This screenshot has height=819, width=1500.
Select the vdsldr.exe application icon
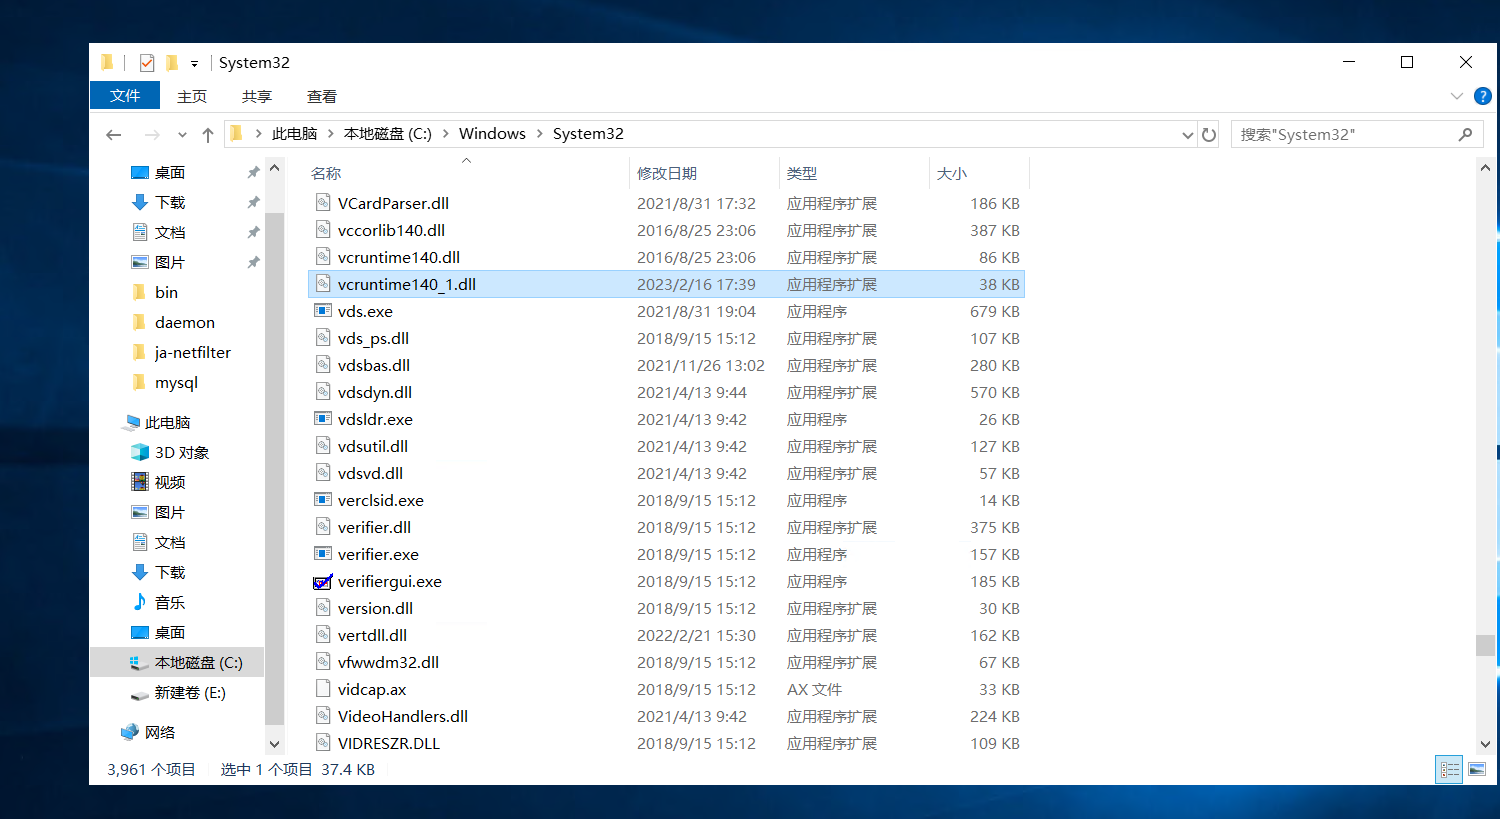(323, 419)
